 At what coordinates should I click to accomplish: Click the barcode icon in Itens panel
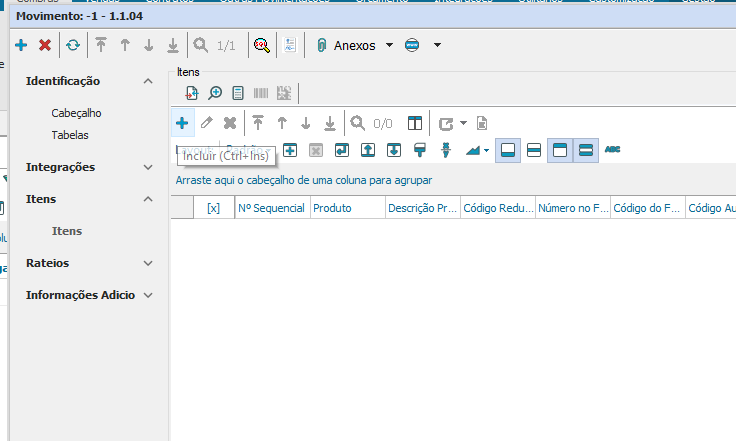260,93
